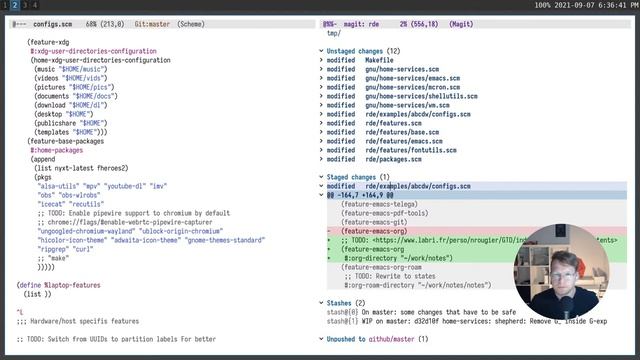Expand the gnu/home-services/shellutils.scm diff arrow
This screenshot has width=640, height=360.
pos(321,96)
